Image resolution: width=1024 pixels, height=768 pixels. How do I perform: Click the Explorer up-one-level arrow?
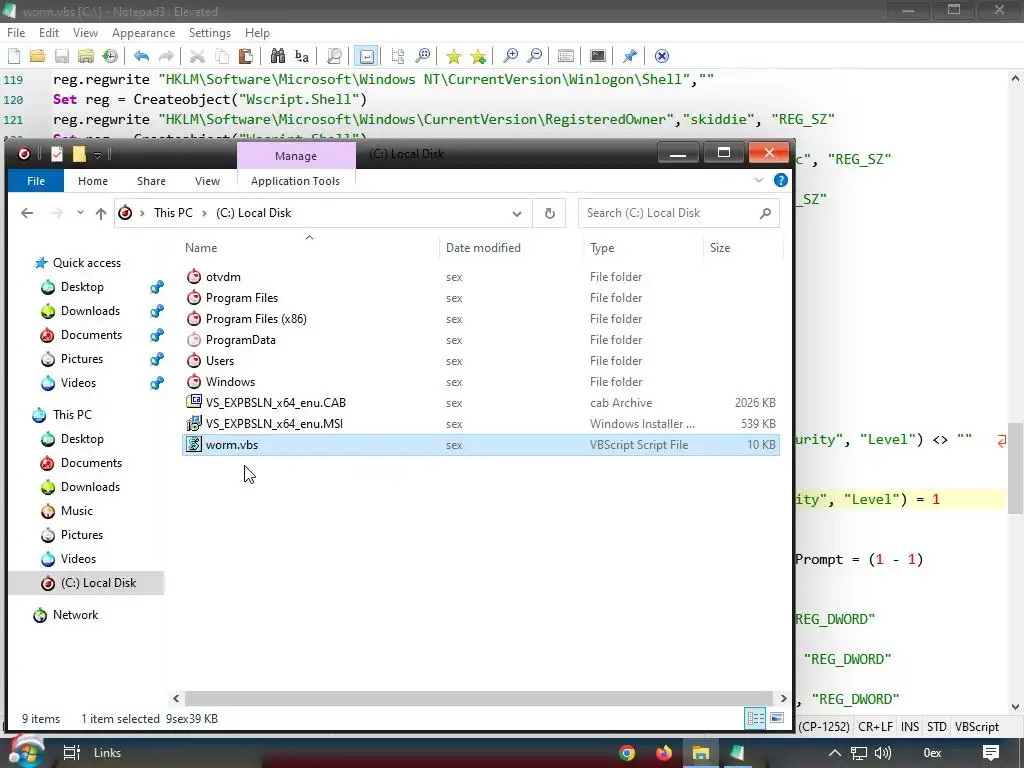[x=101, y=213]
